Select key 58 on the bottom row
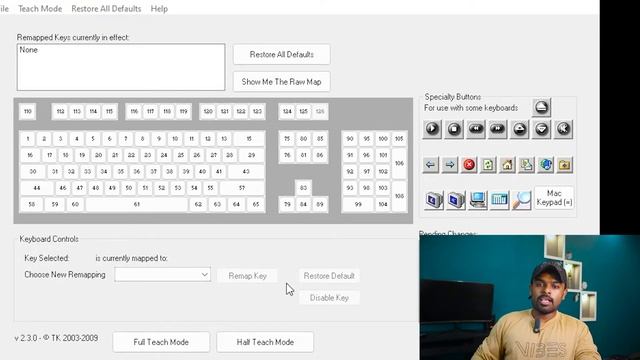Image resolution: width=640 pixels, height=360 pixels. pyautogui.click(x=31, y=204)
